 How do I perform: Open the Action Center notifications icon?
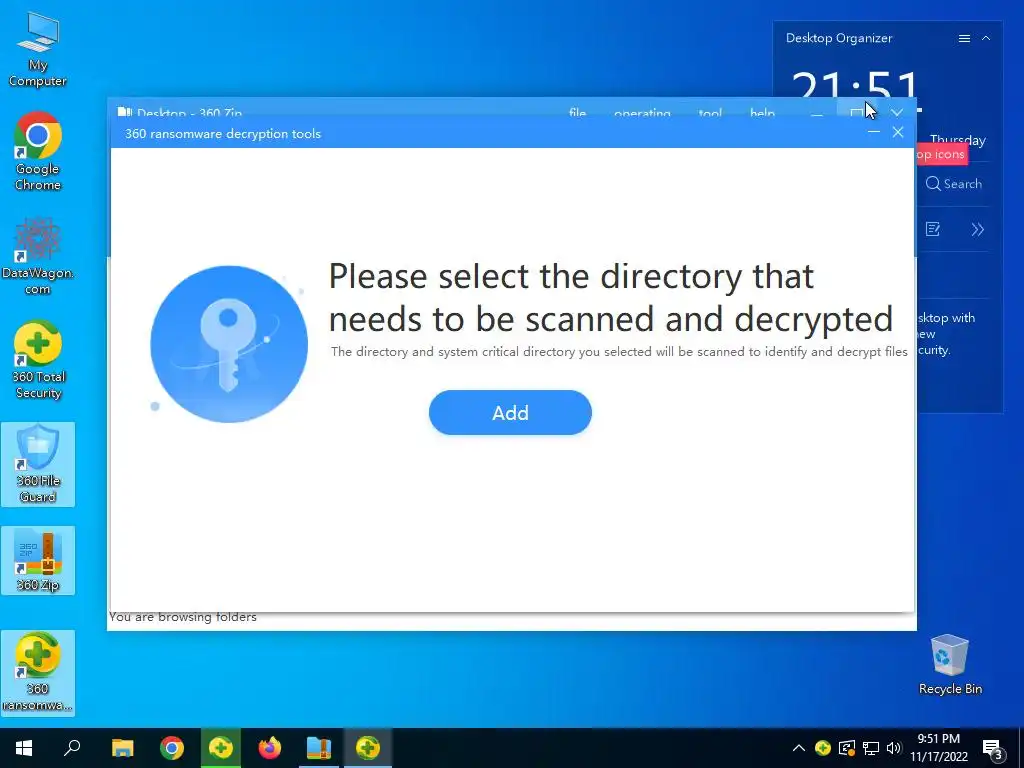pyautogui.click(x=993, y=750)
